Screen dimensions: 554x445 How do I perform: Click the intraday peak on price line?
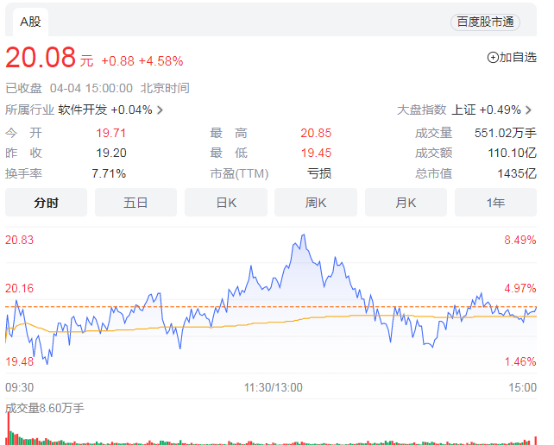[x=303, y=235]
